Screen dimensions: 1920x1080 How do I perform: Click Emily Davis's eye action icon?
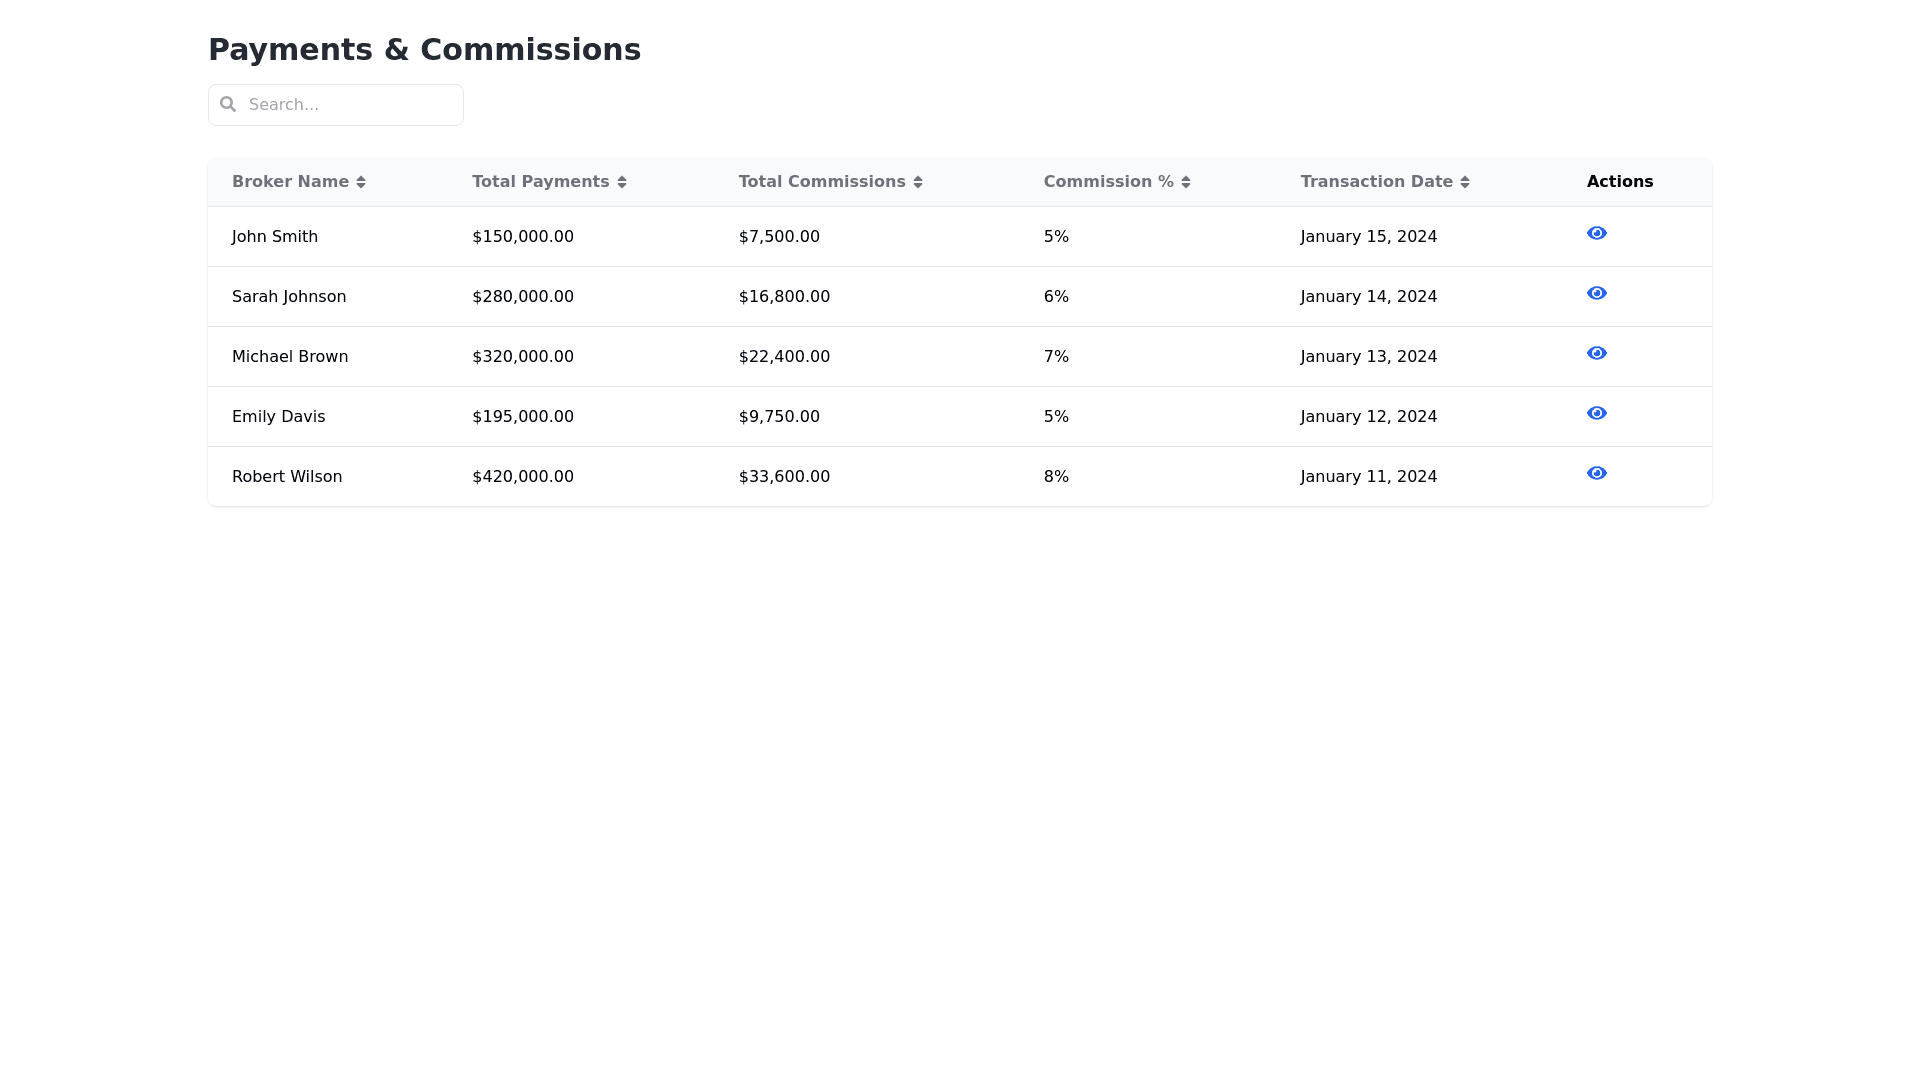[x=1596, y=413]
